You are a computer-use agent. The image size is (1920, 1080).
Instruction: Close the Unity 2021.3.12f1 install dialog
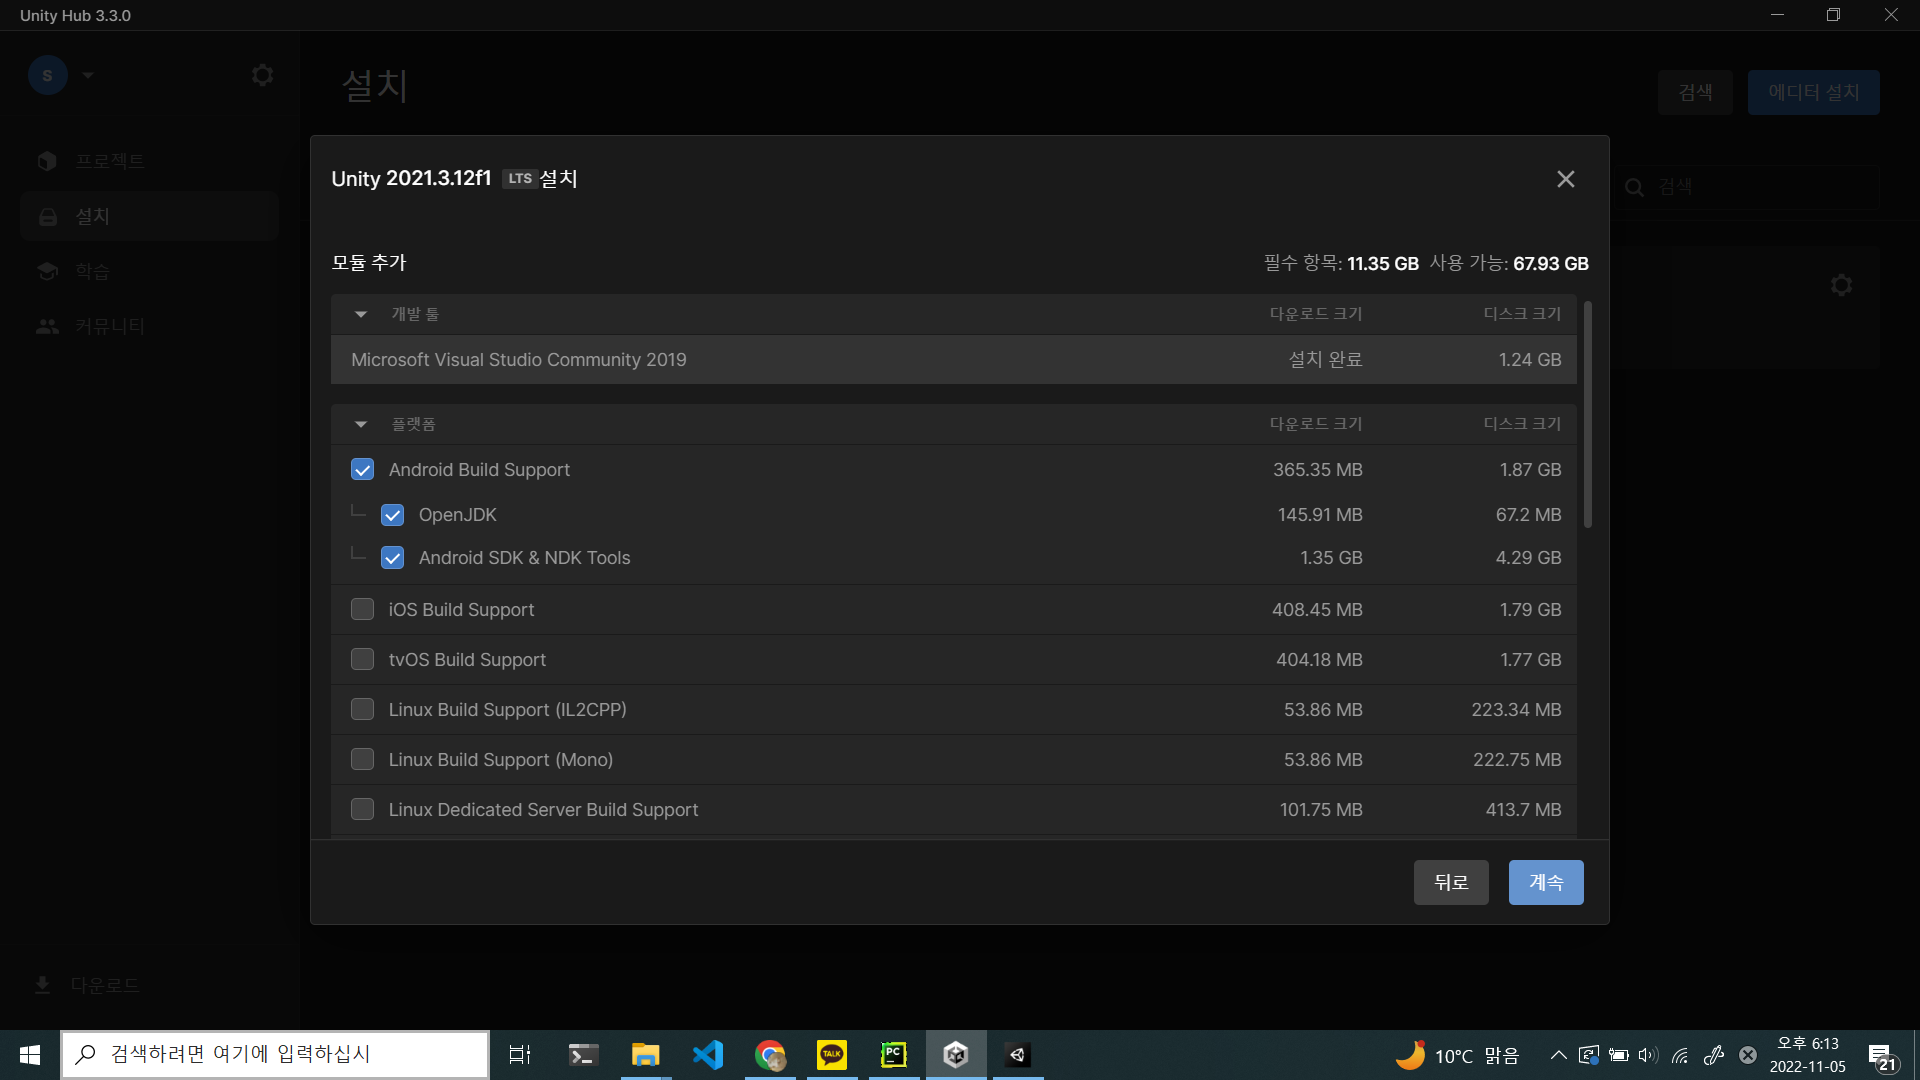click(x=1565, y=179)
